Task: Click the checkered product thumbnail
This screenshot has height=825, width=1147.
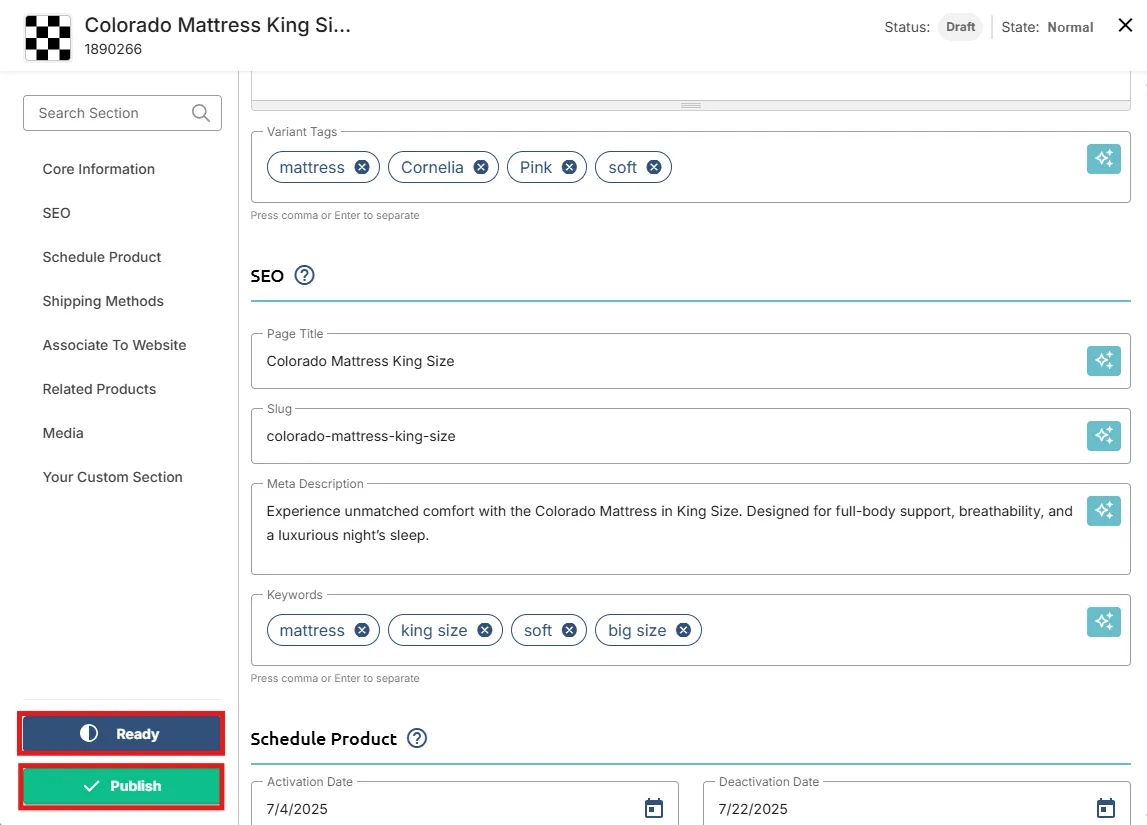Action: tap(48, 37)
